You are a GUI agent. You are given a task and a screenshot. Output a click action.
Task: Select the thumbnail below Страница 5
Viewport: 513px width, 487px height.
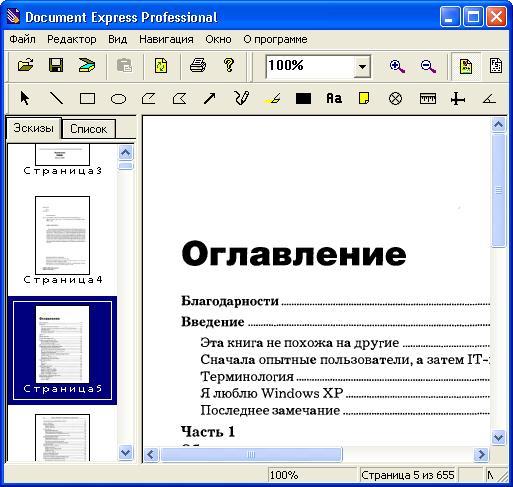[x=62, y=437]
